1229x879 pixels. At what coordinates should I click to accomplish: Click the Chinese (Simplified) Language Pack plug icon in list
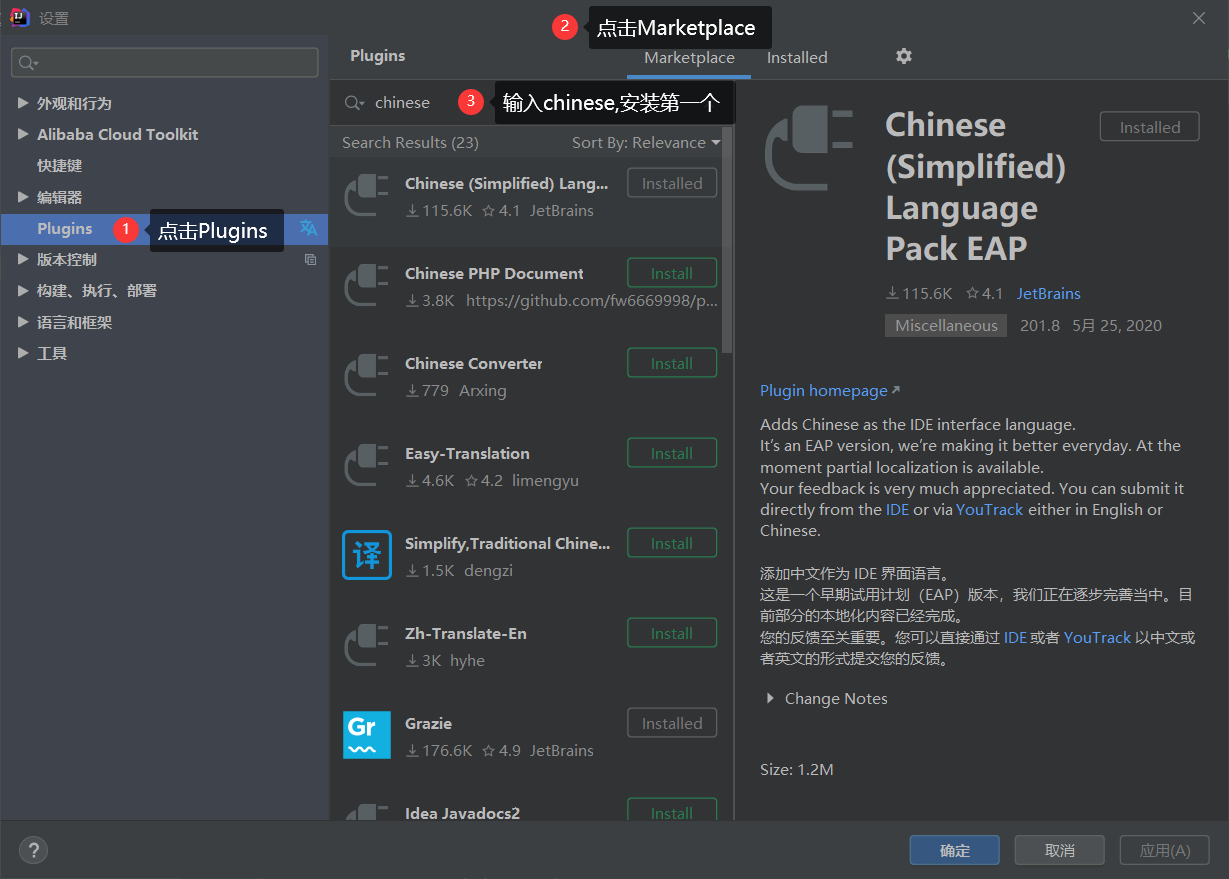coord(367,195)
